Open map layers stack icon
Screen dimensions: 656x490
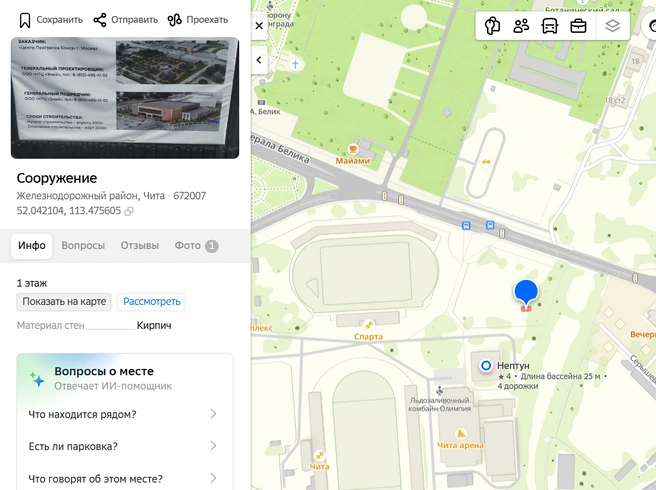point(612,26)
